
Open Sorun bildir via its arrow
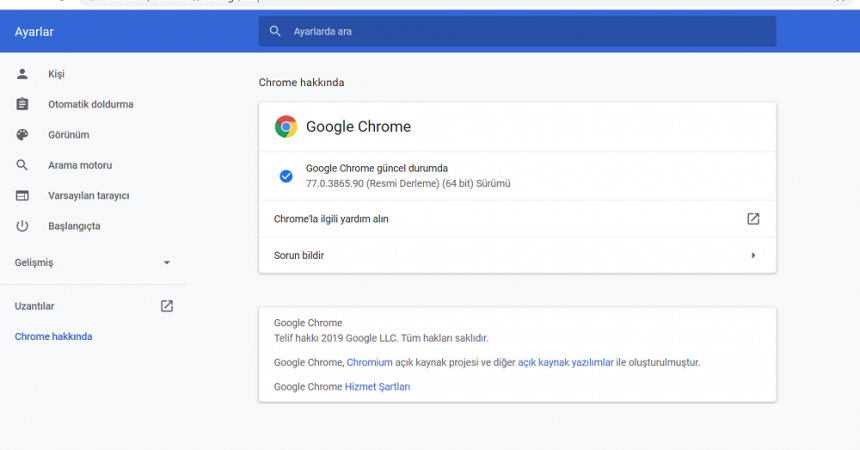[x=753, y=255]
